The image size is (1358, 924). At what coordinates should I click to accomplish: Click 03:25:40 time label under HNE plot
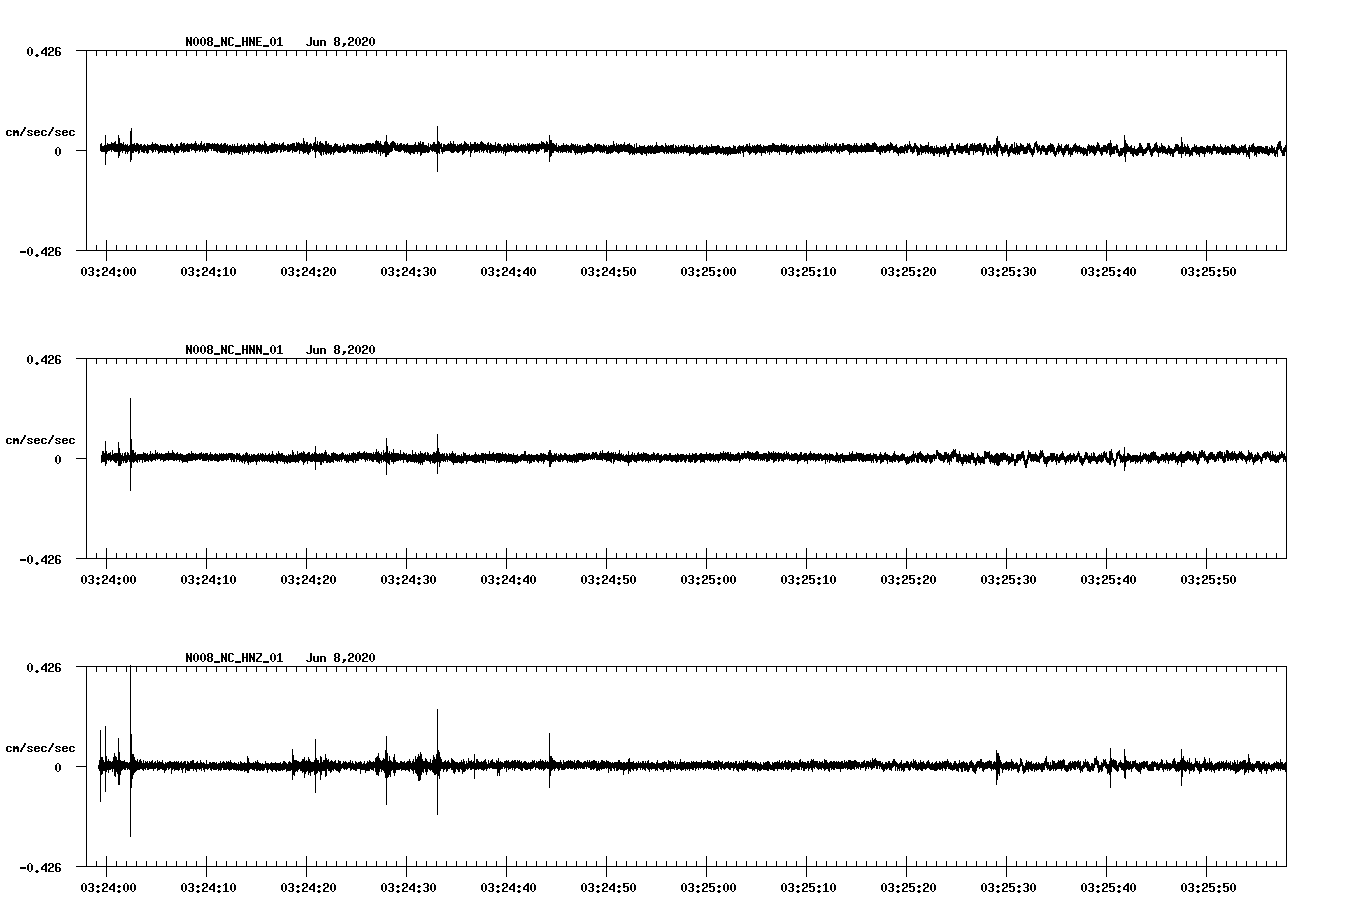[x=1107, y=272]
